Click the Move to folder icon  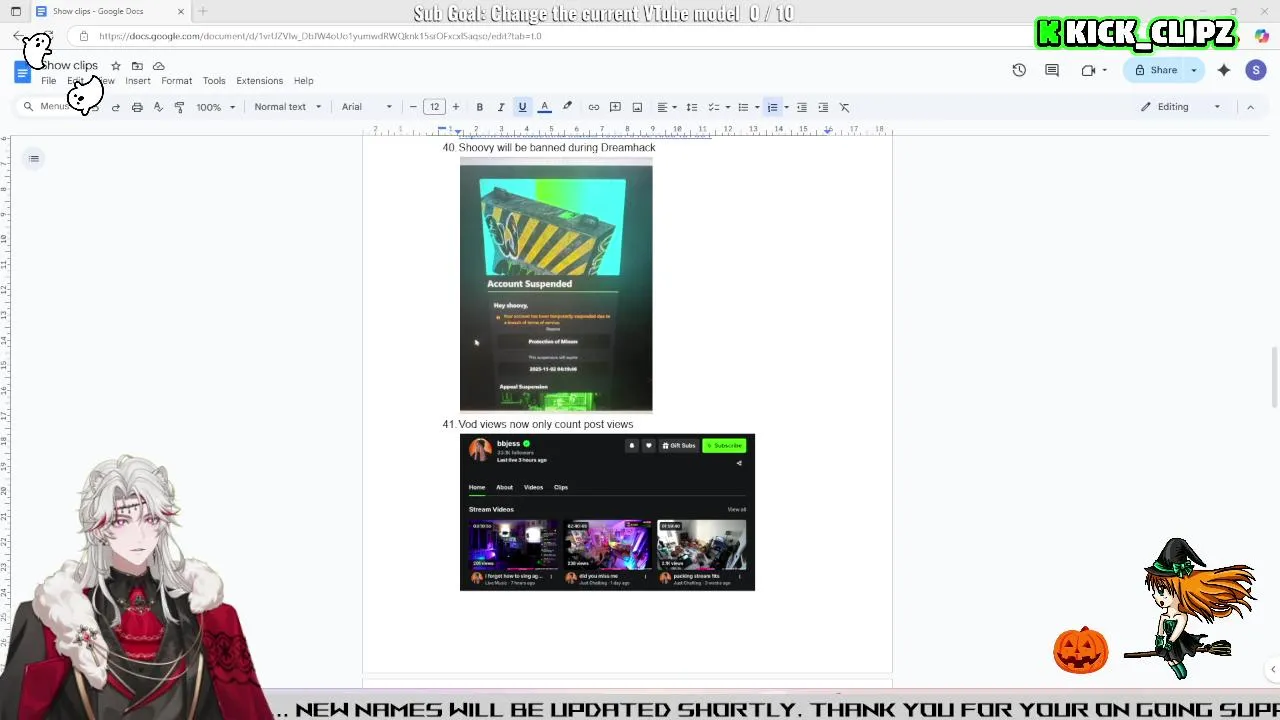(137, 66)
